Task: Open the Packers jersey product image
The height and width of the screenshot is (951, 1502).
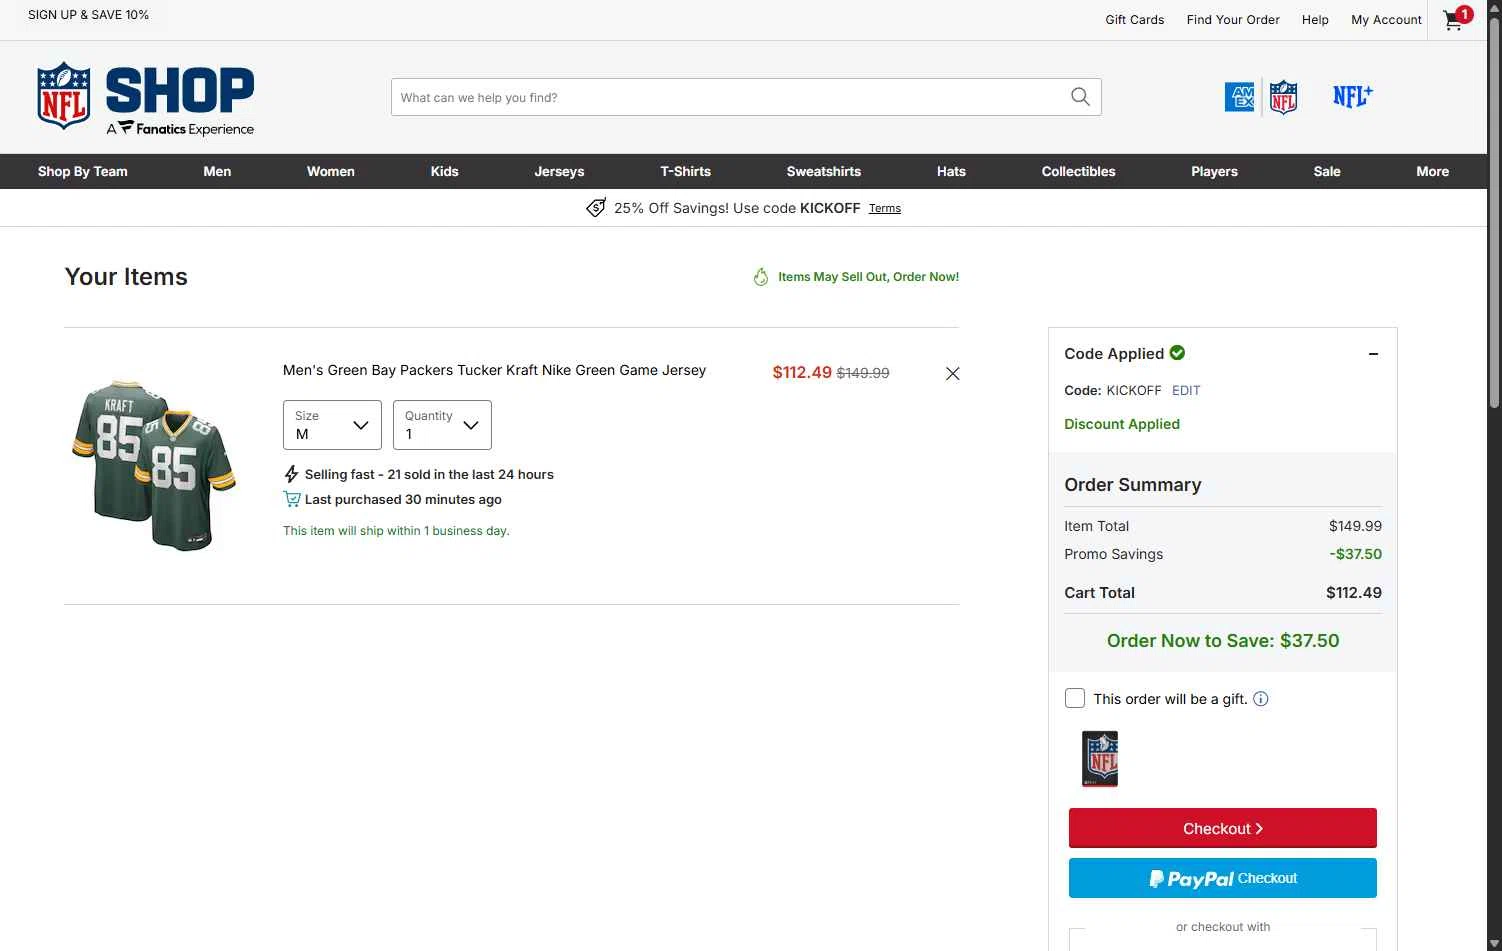Action: (155, 465)
